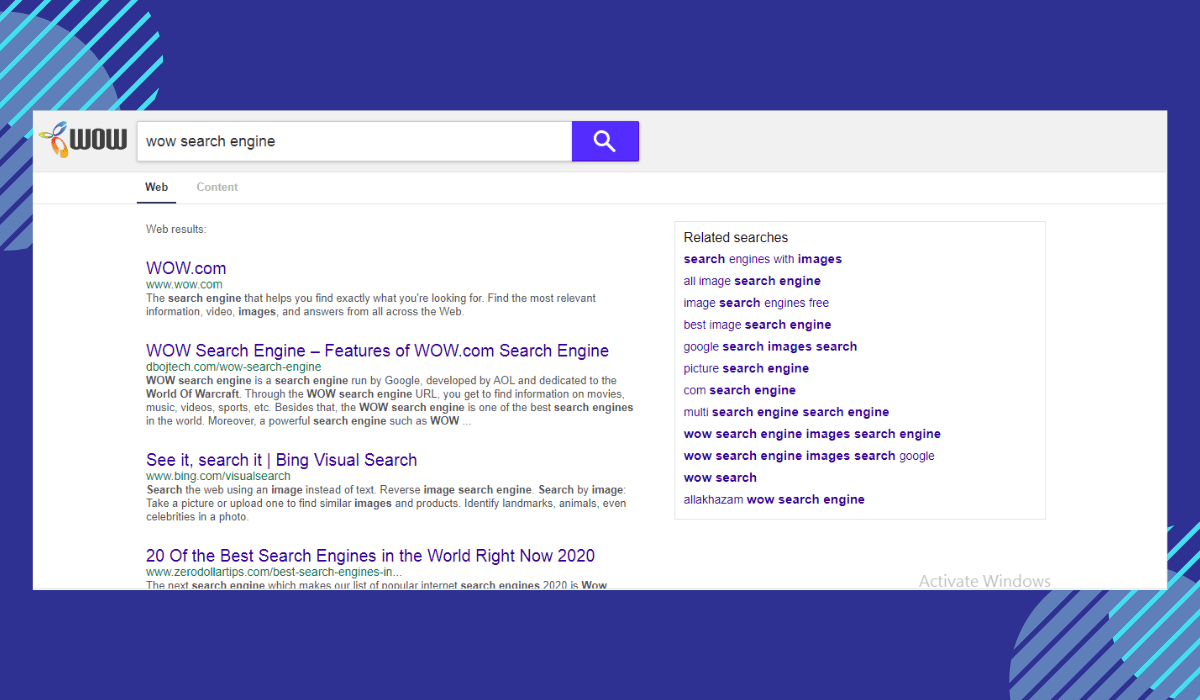Viewport: 1200px width, 700px height.
Task: Select related search 'image search engines free'
Action: click(x=756, y=303)
